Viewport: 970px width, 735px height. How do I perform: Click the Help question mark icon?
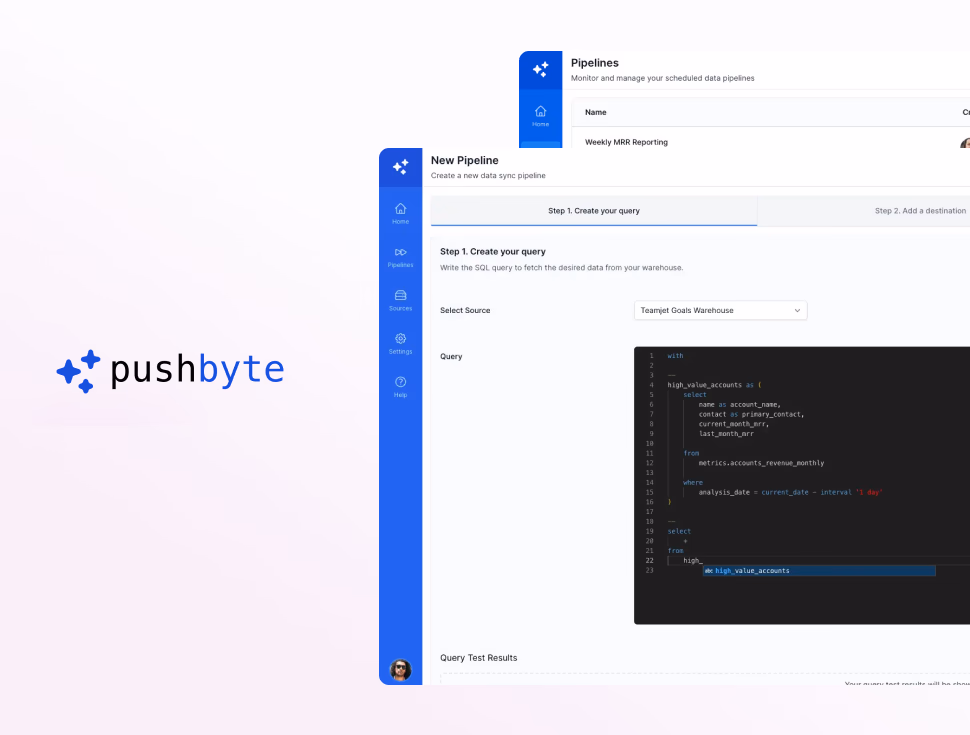pyautogui.click(x=400, y=384)
